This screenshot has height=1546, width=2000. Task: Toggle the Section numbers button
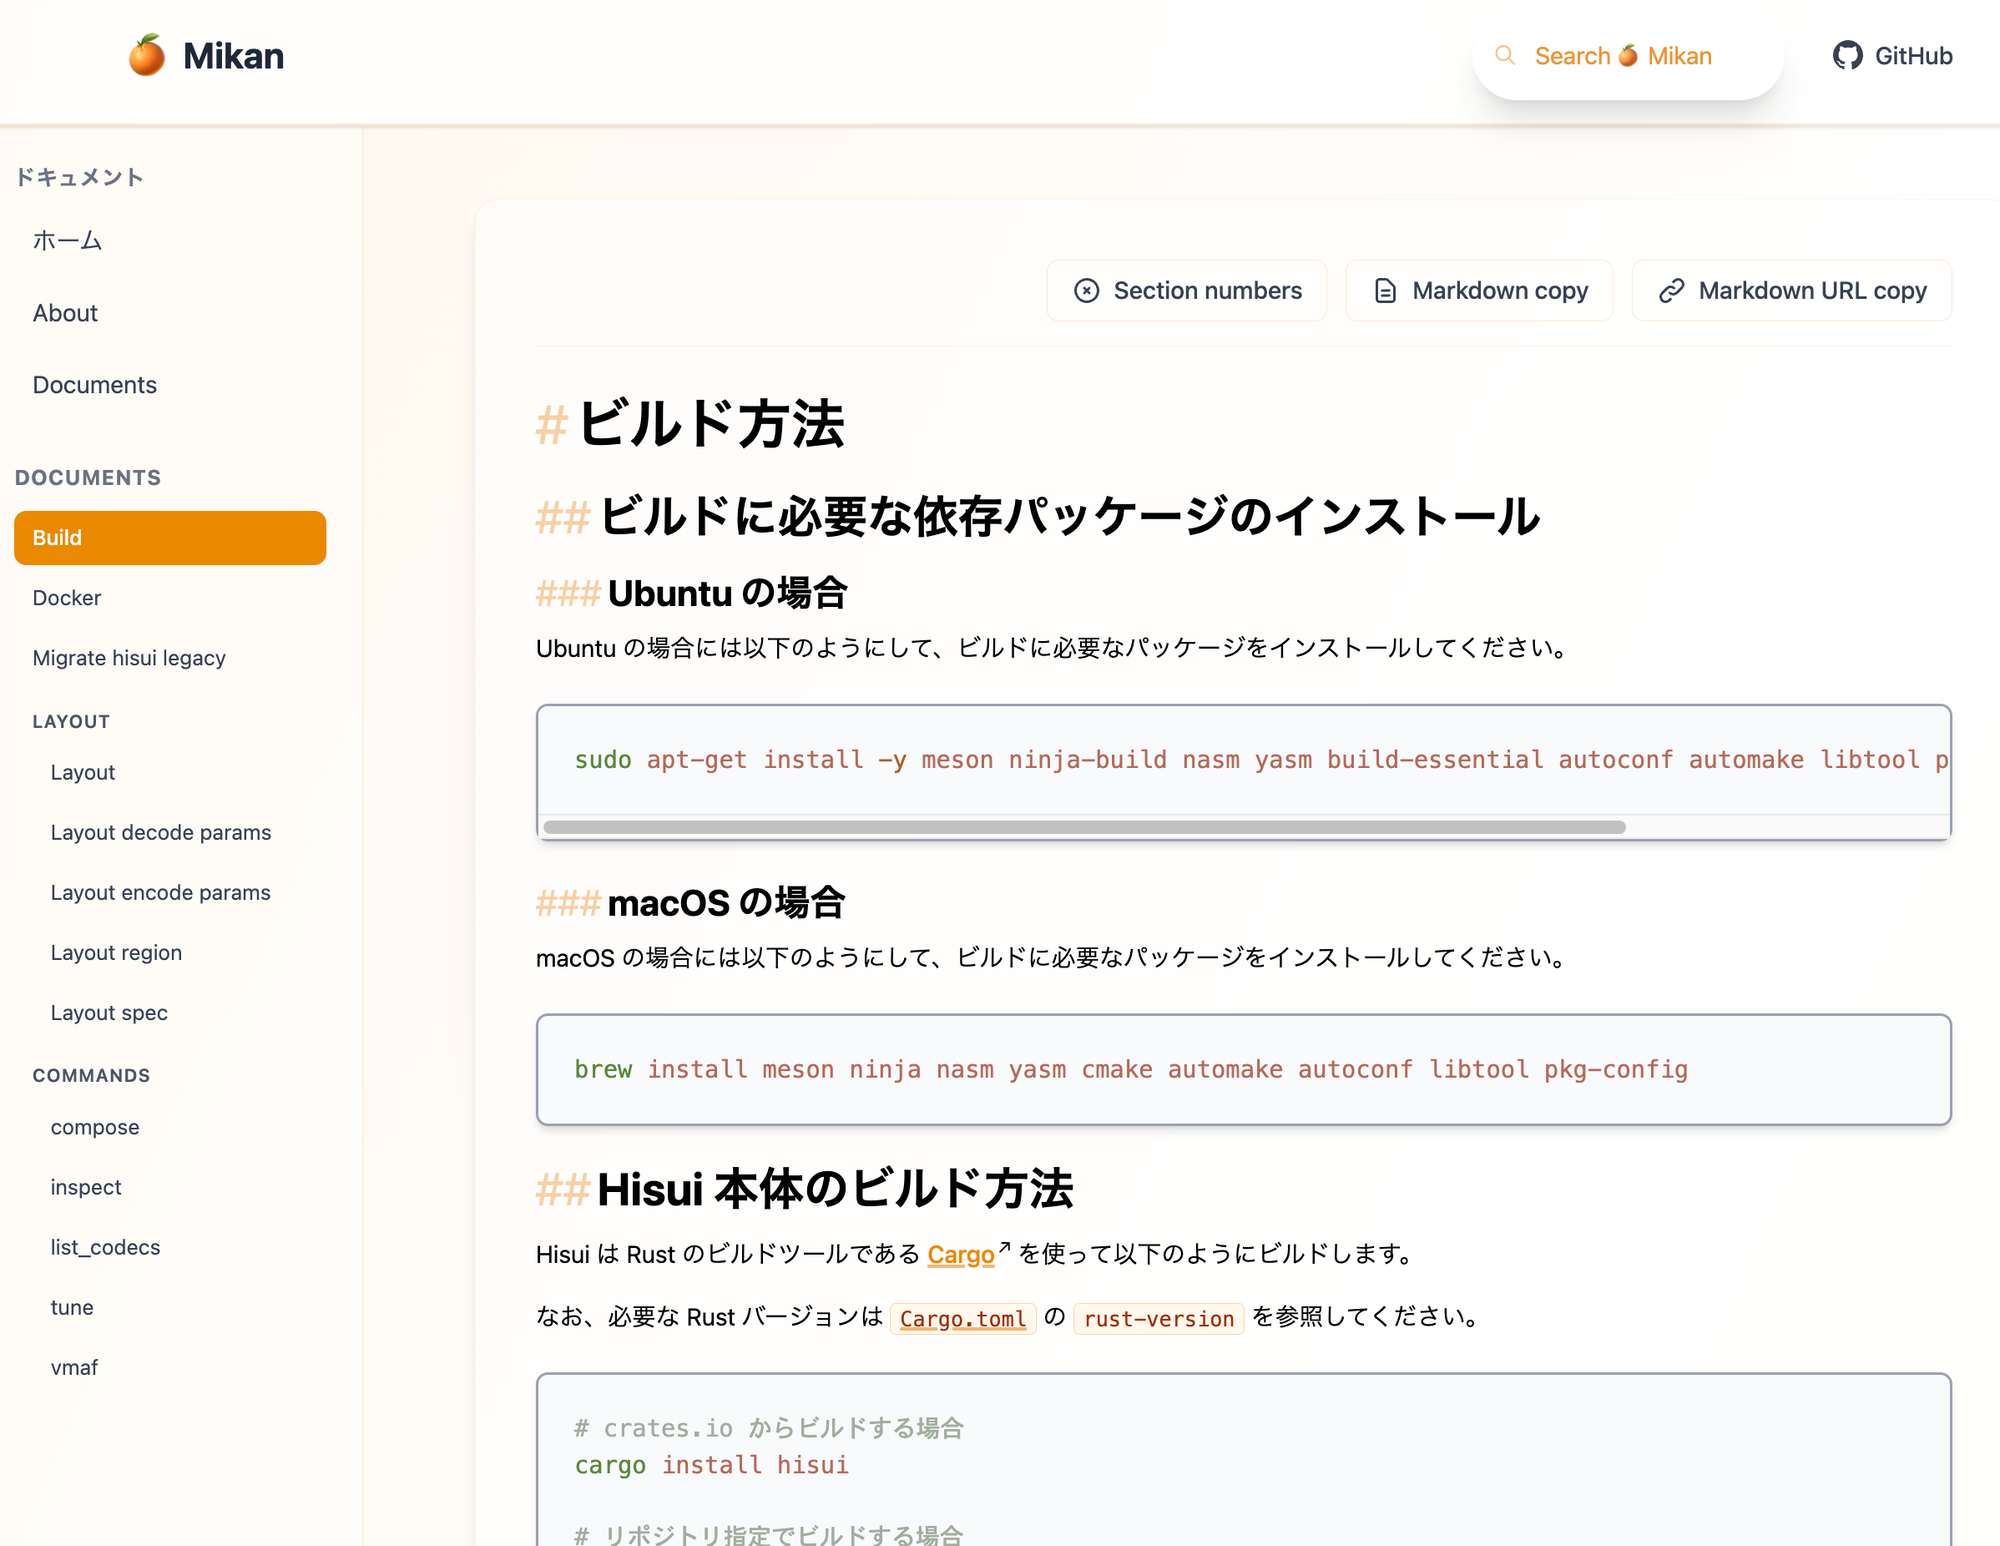1187,291
